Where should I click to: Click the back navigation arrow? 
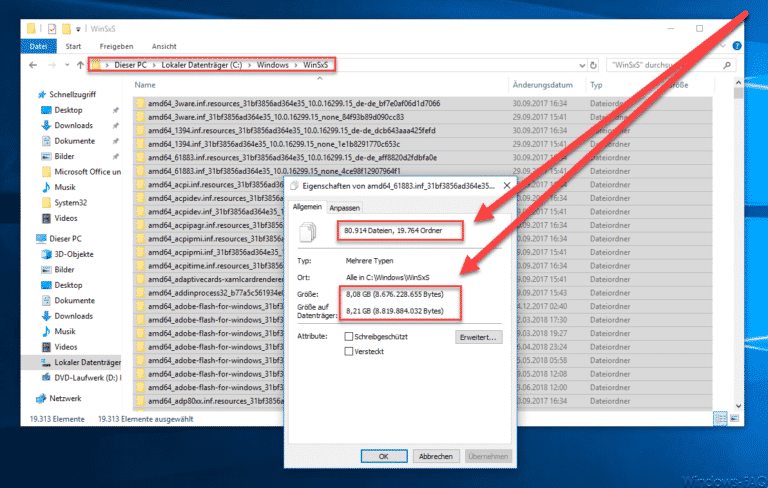pos(33,65)
